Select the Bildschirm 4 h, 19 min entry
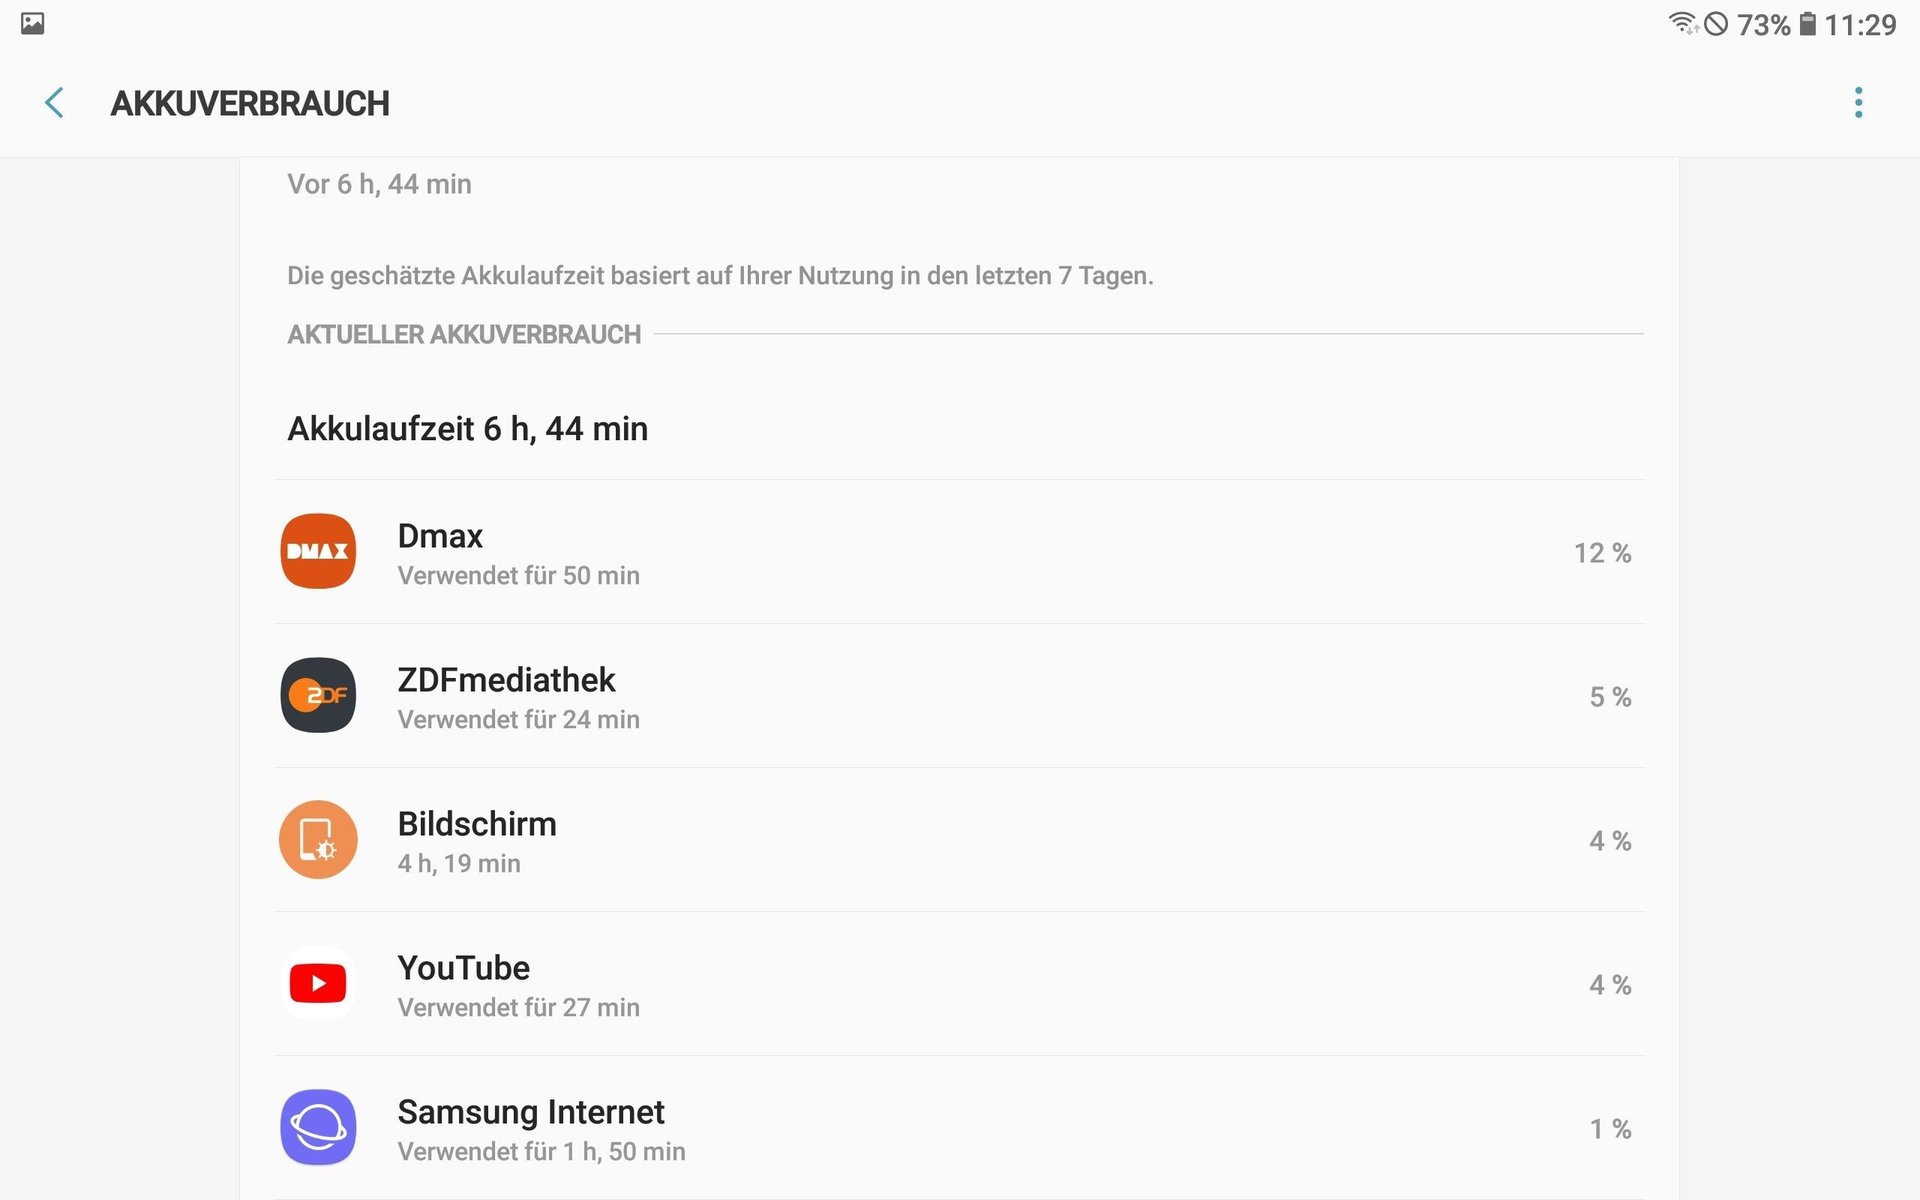 (959, 840)
